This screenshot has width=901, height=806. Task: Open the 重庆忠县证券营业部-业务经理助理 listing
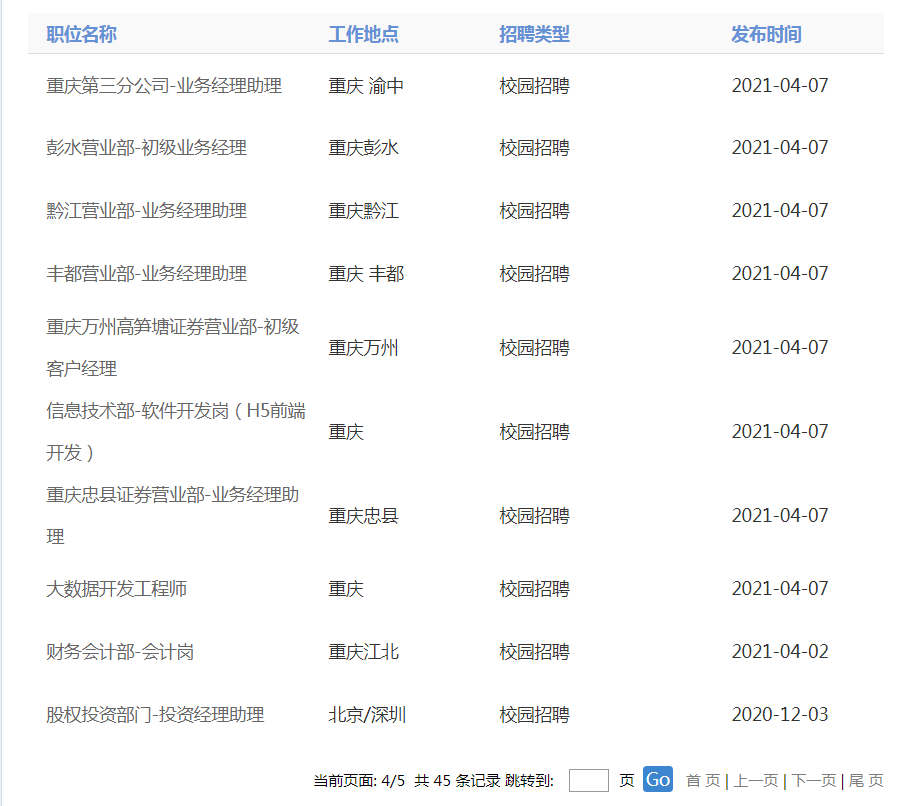pos(172,495)
